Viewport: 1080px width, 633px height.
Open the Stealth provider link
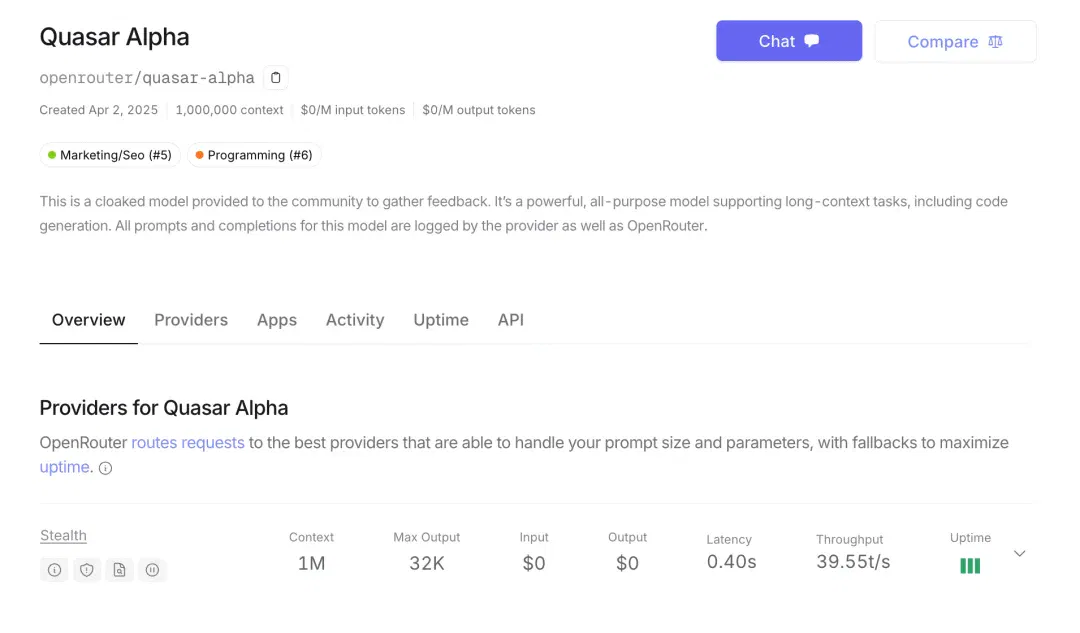tap(63, 535)
